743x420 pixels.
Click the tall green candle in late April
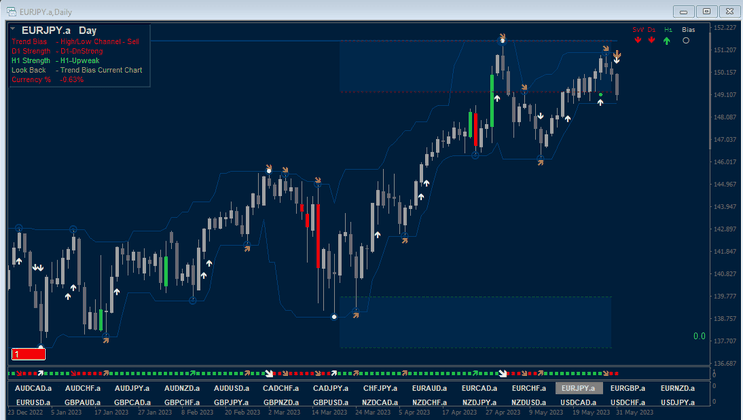click(x=492, y=100)
